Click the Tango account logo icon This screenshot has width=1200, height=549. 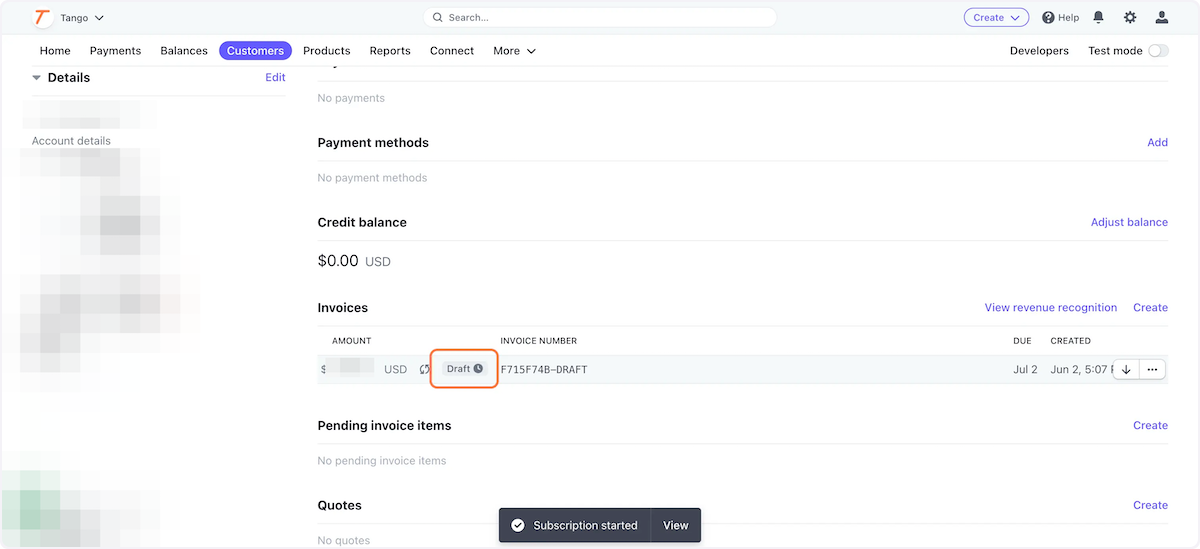[x=42, y=18]
